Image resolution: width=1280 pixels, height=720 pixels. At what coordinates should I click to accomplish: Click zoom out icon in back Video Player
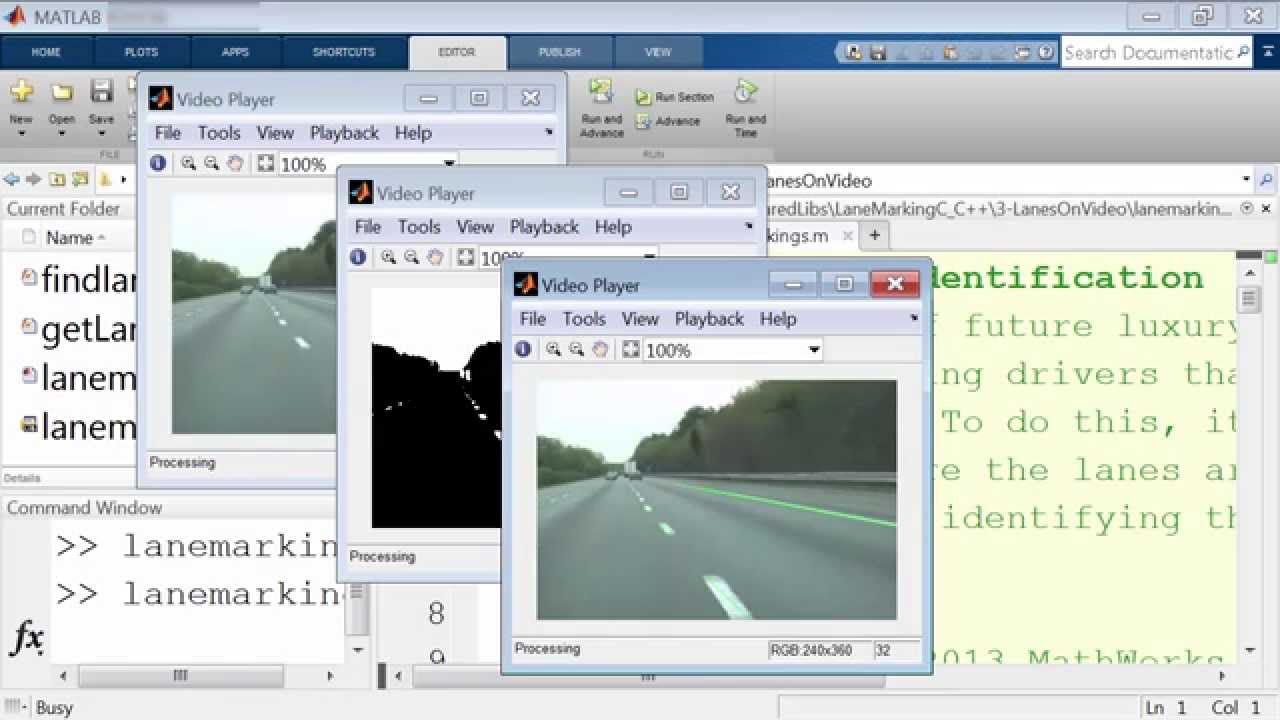pos(211,163)
